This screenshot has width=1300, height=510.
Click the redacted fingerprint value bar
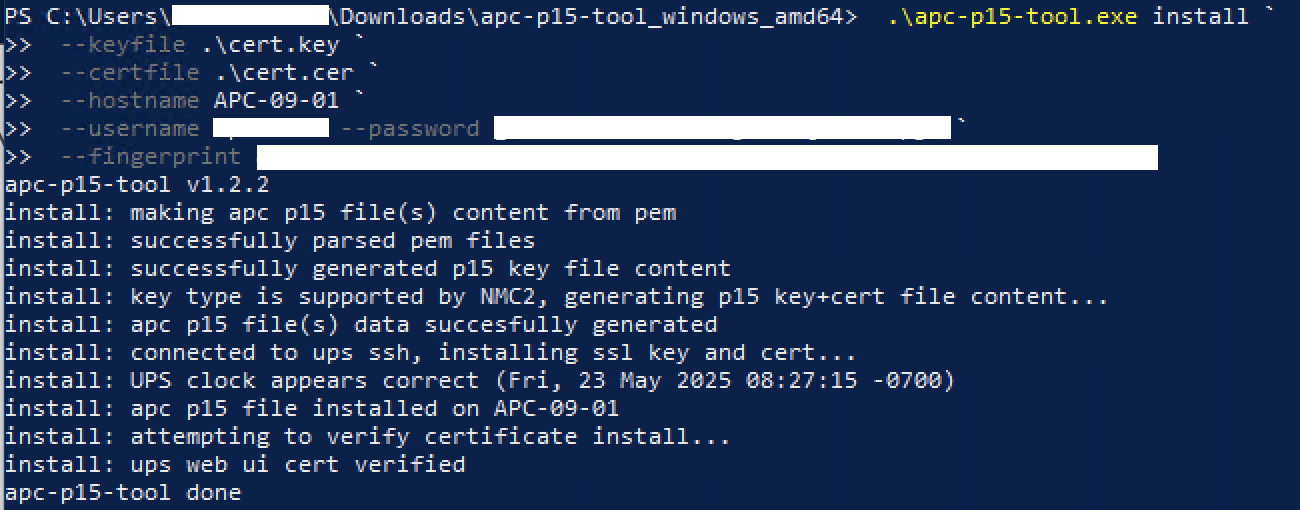[707, 157]
